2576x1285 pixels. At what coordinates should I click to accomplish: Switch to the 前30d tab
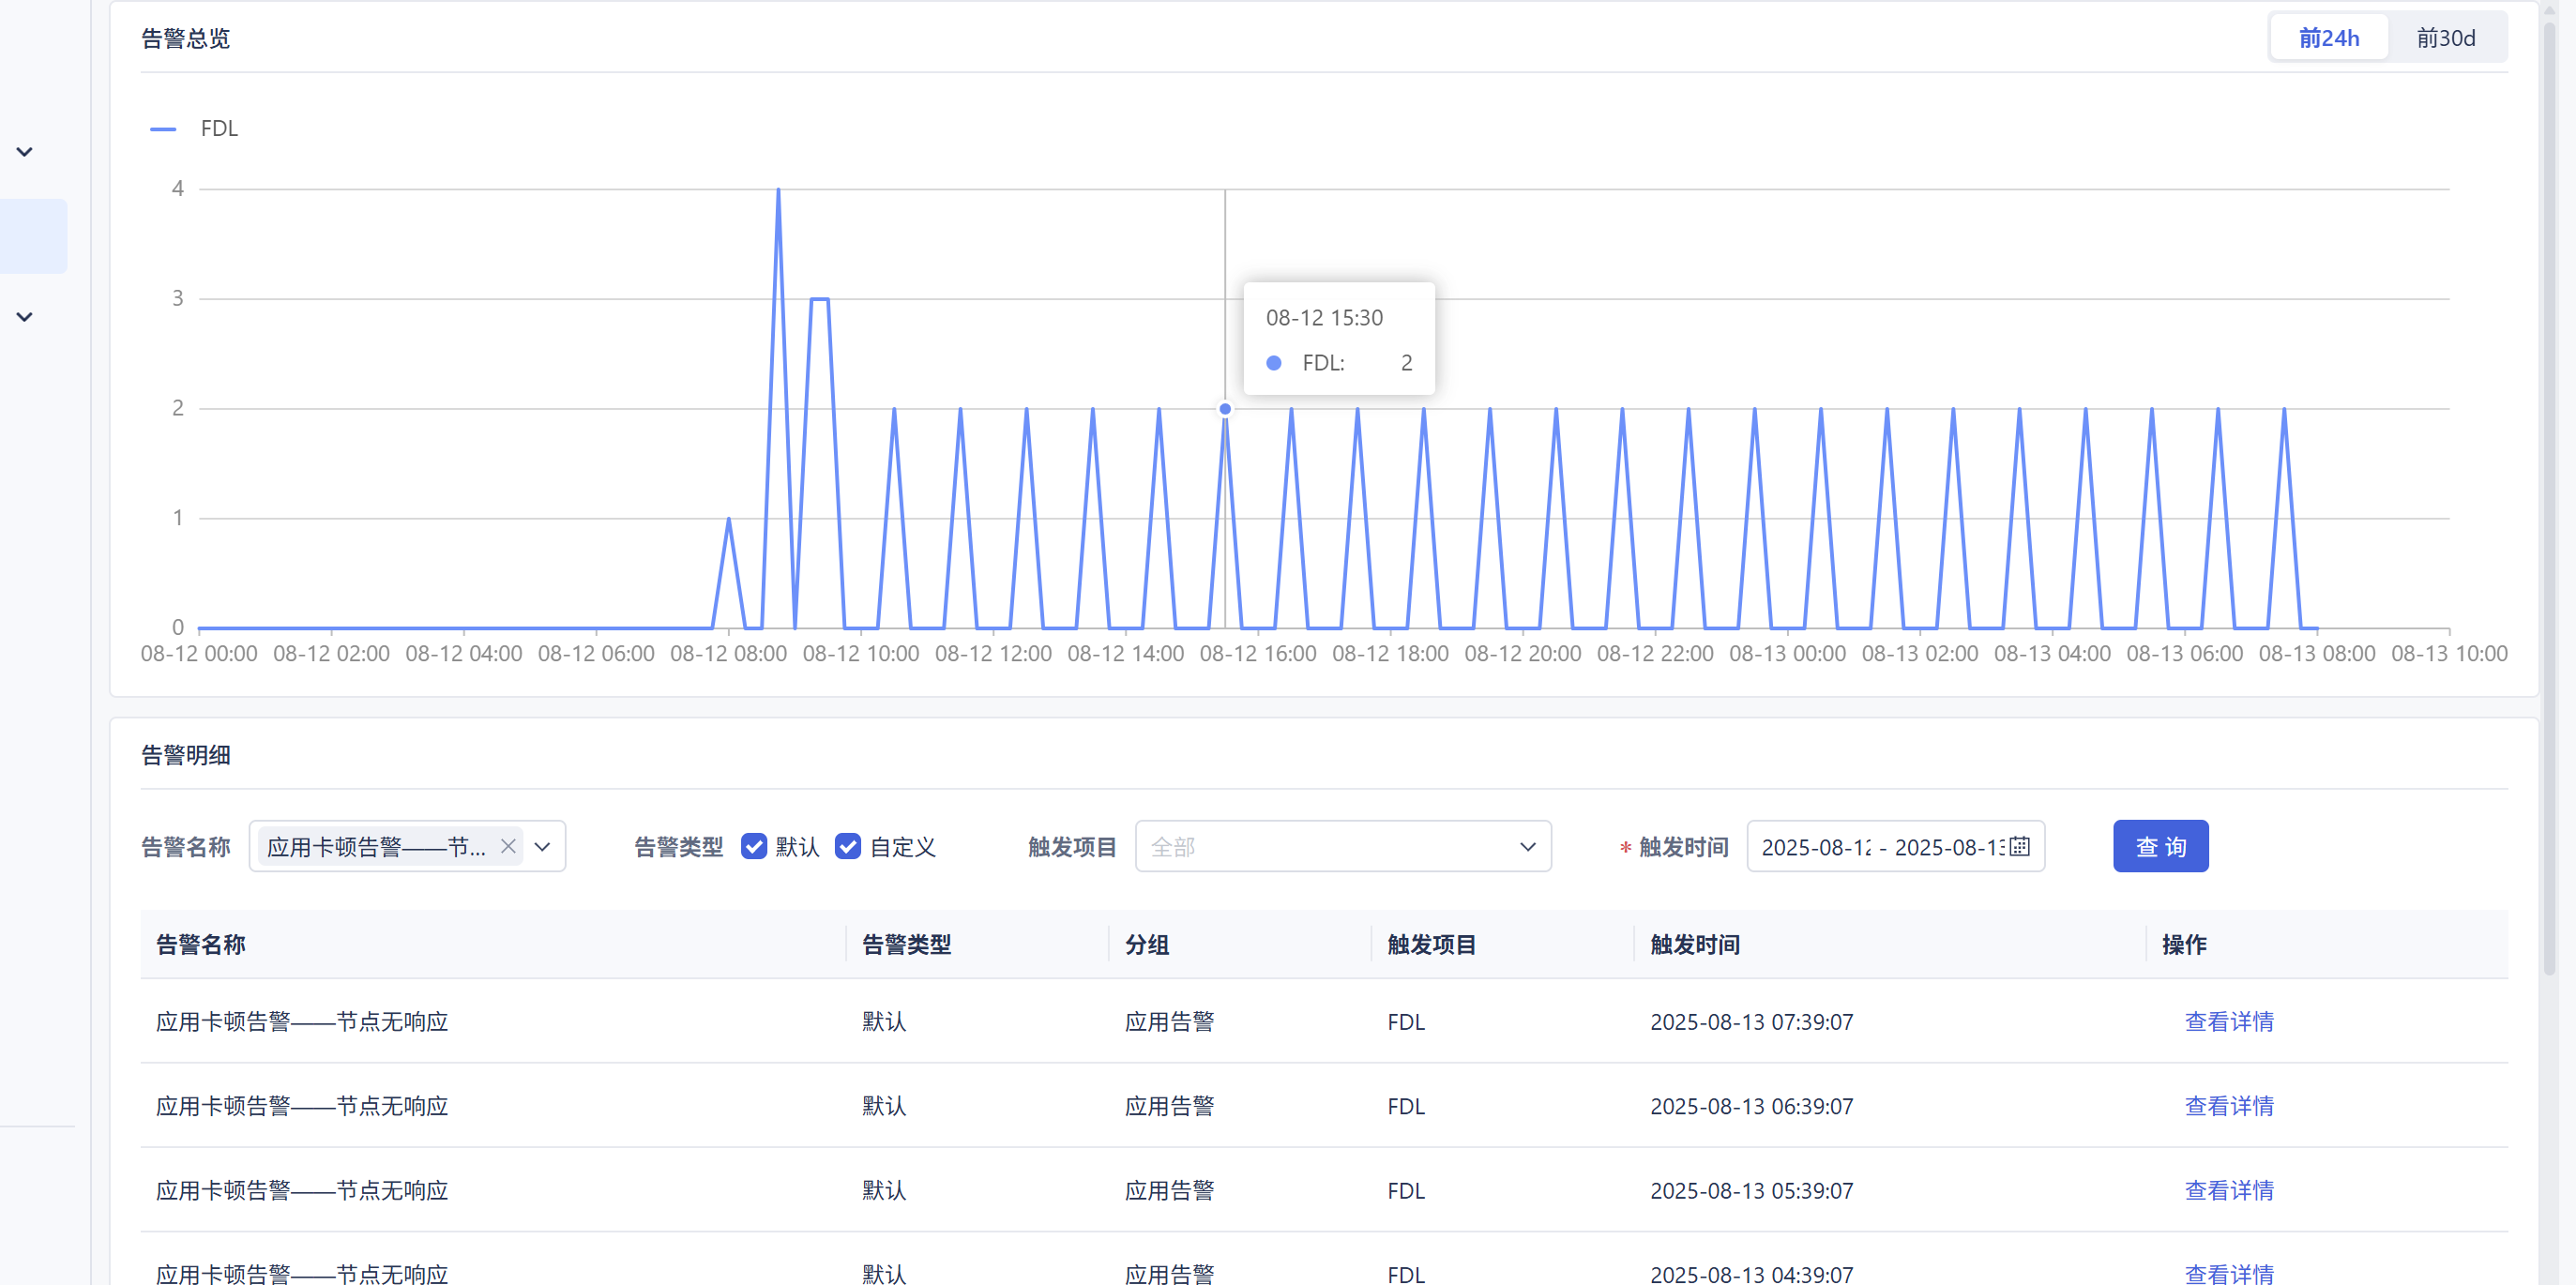(x=2445, y=38)
